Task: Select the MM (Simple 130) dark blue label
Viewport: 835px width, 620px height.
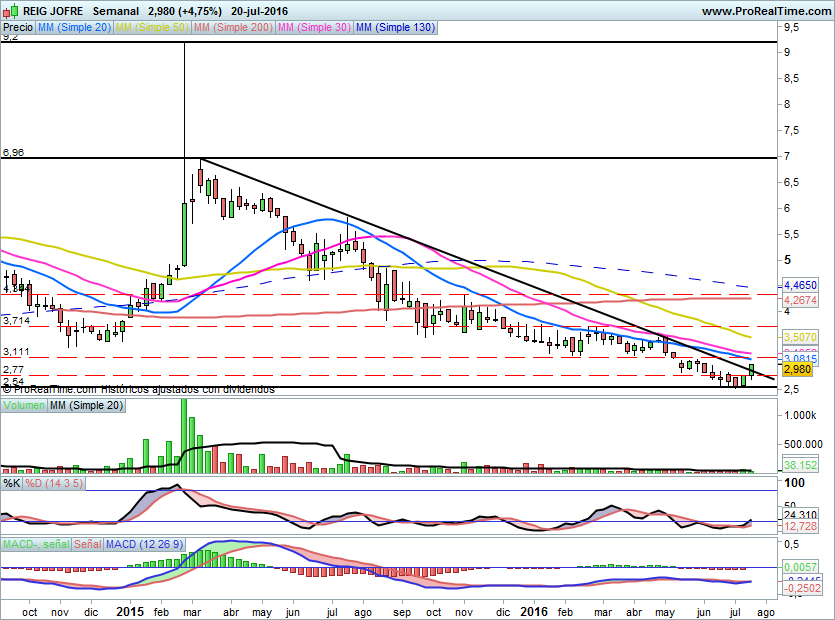Action: [395, 28]
